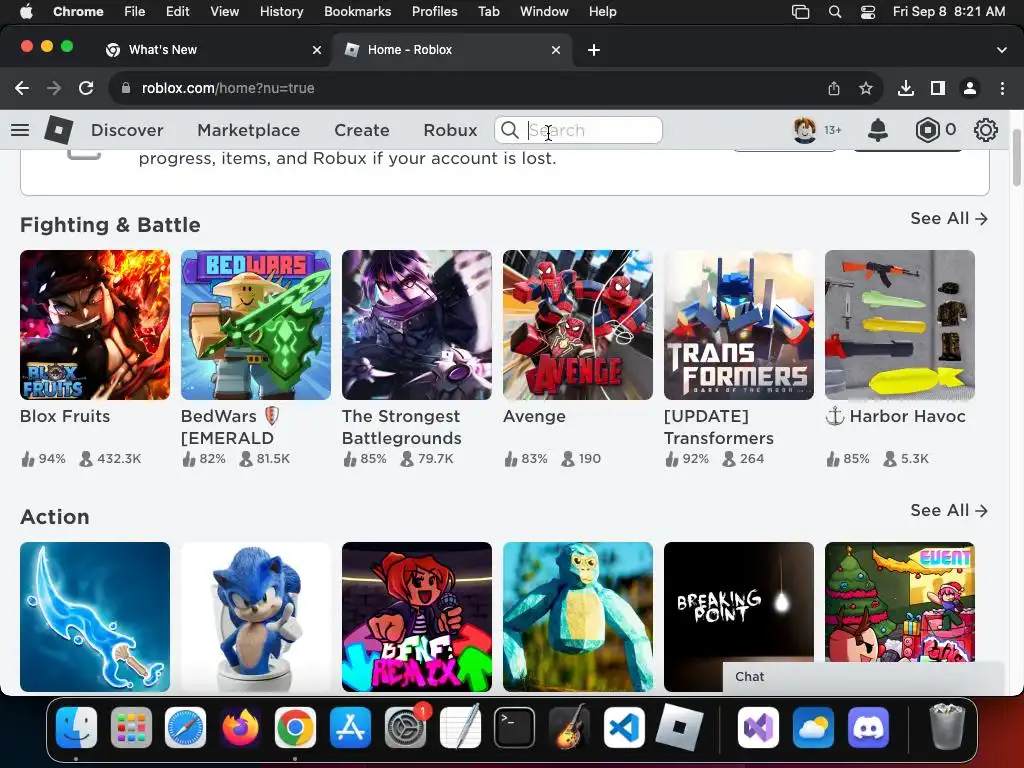1024x768 pixels.
Task: Open the Harbor Havoc thumbnail
Action: pyautogui.click(x=899, y=325)
